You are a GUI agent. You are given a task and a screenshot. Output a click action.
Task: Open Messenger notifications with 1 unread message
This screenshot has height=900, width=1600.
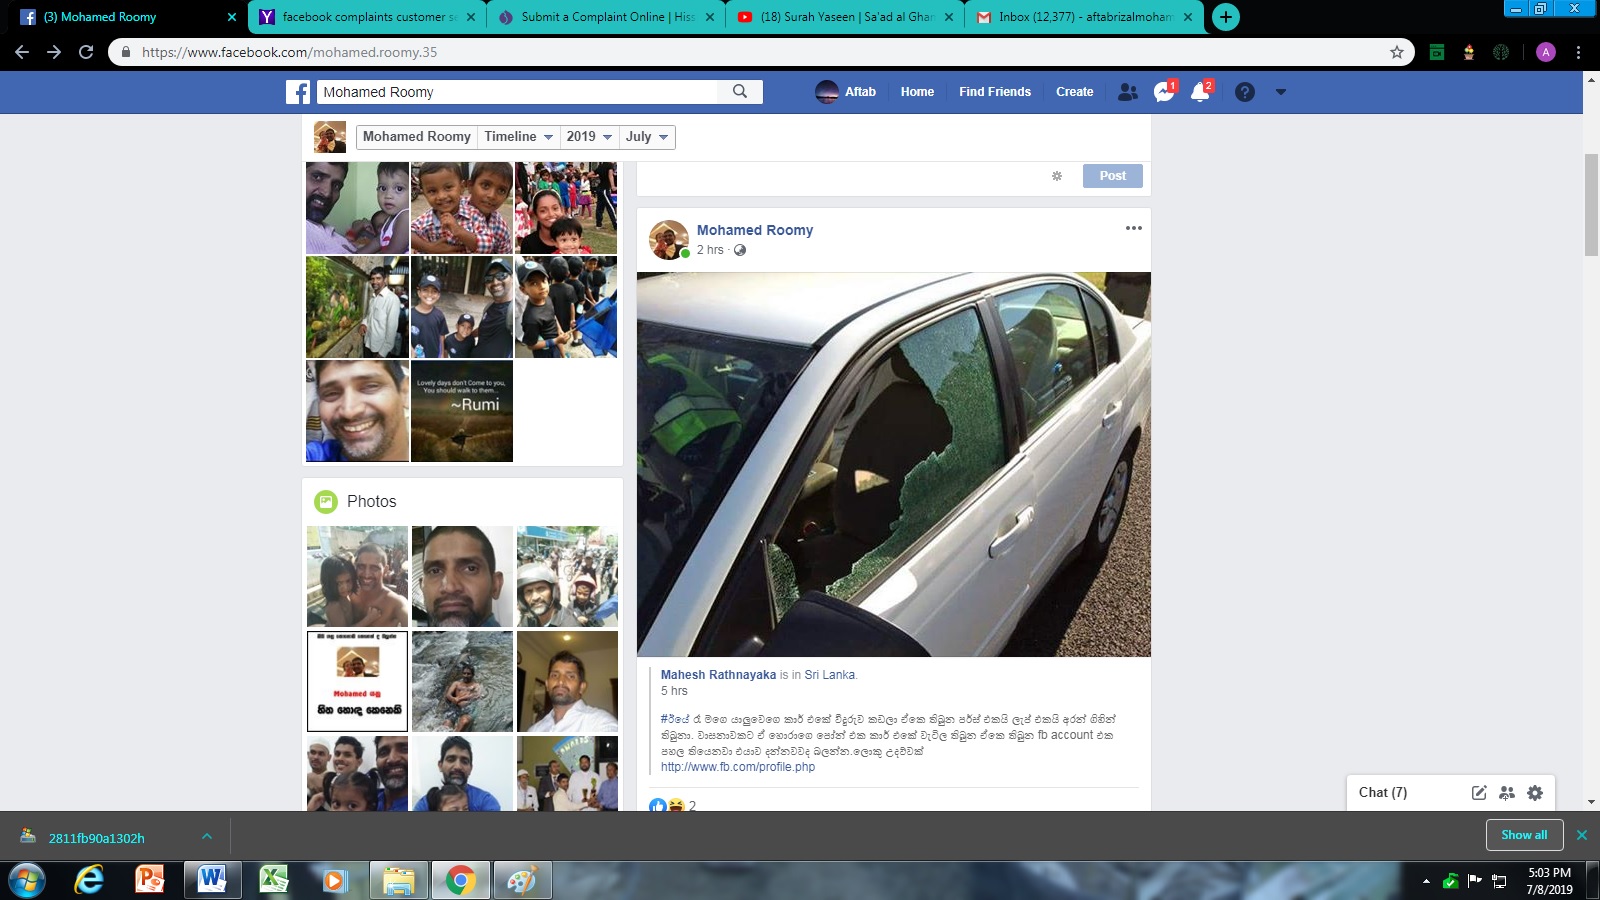click(x=1162, y=91)
